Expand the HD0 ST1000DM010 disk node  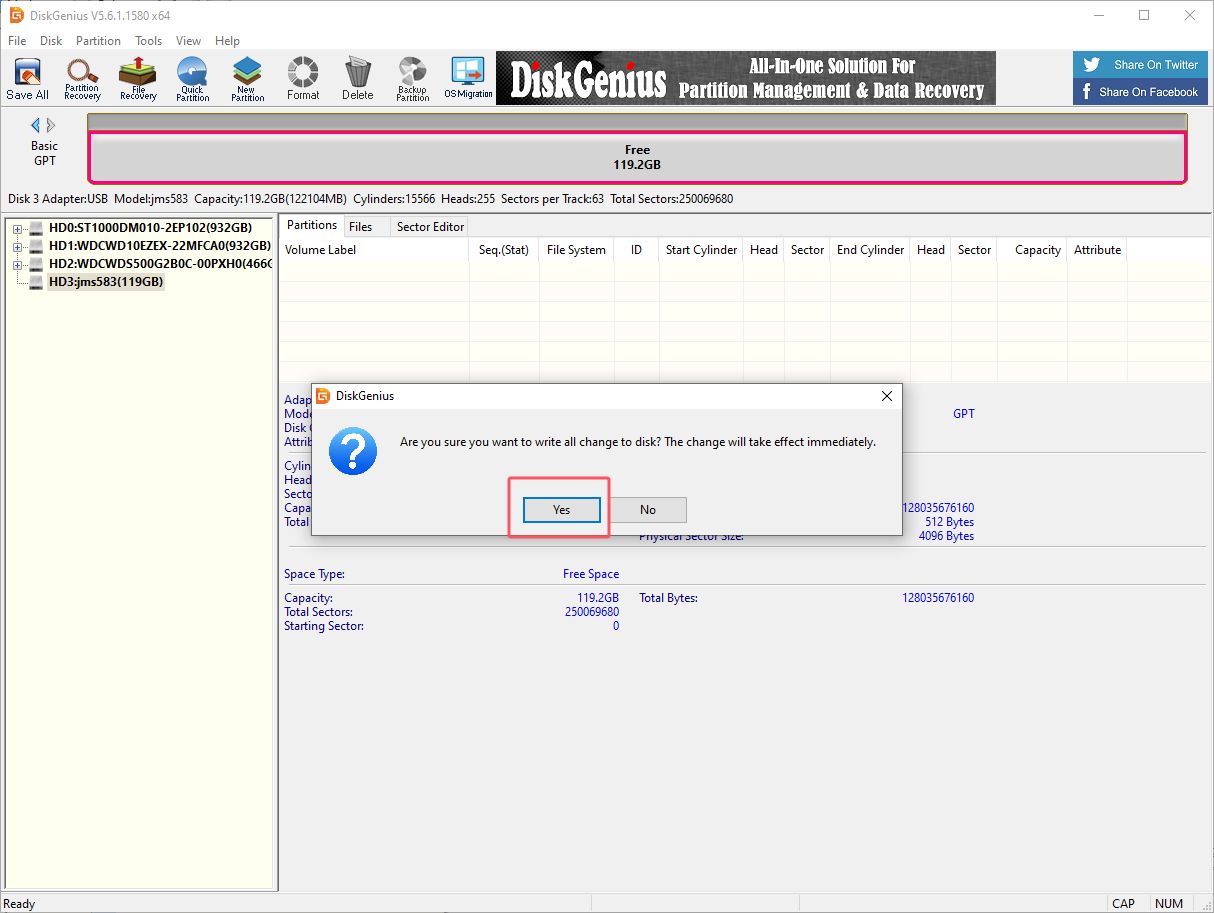click(17, 229)
